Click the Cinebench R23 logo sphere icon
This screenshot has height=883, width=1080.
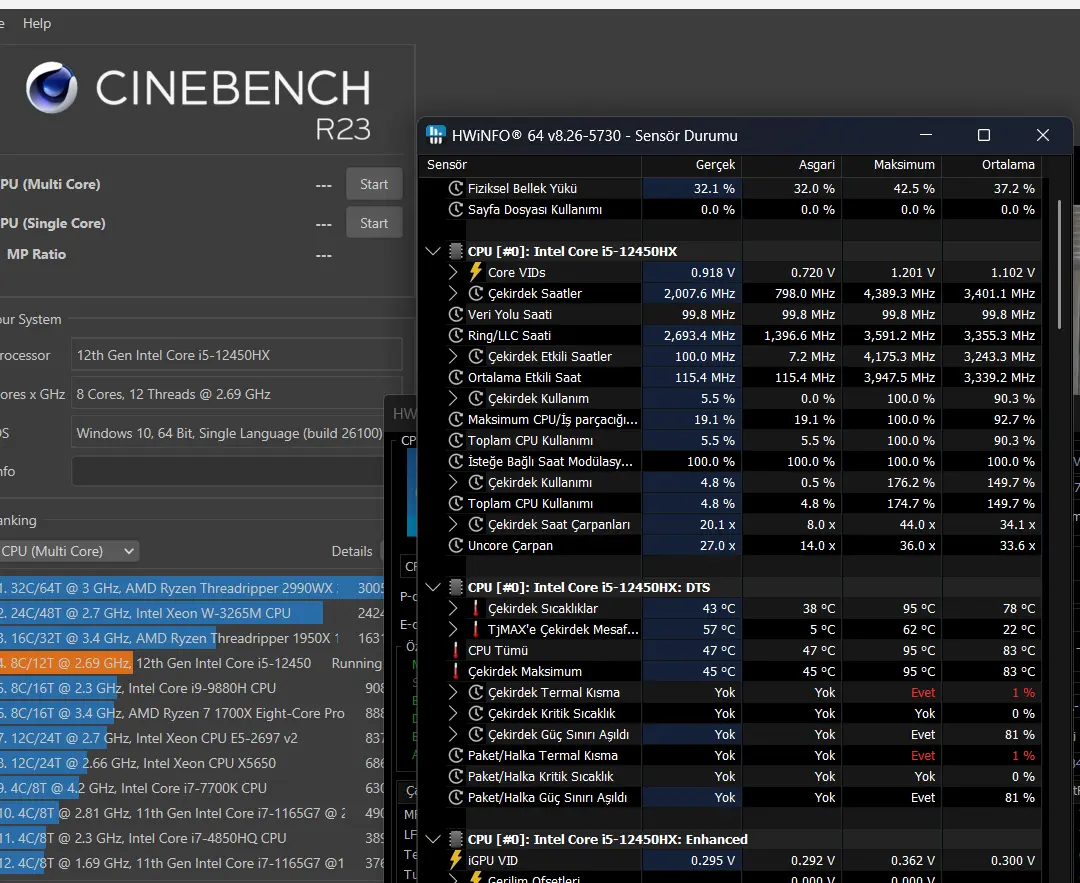pyautogui.click(x=52, y=87)
